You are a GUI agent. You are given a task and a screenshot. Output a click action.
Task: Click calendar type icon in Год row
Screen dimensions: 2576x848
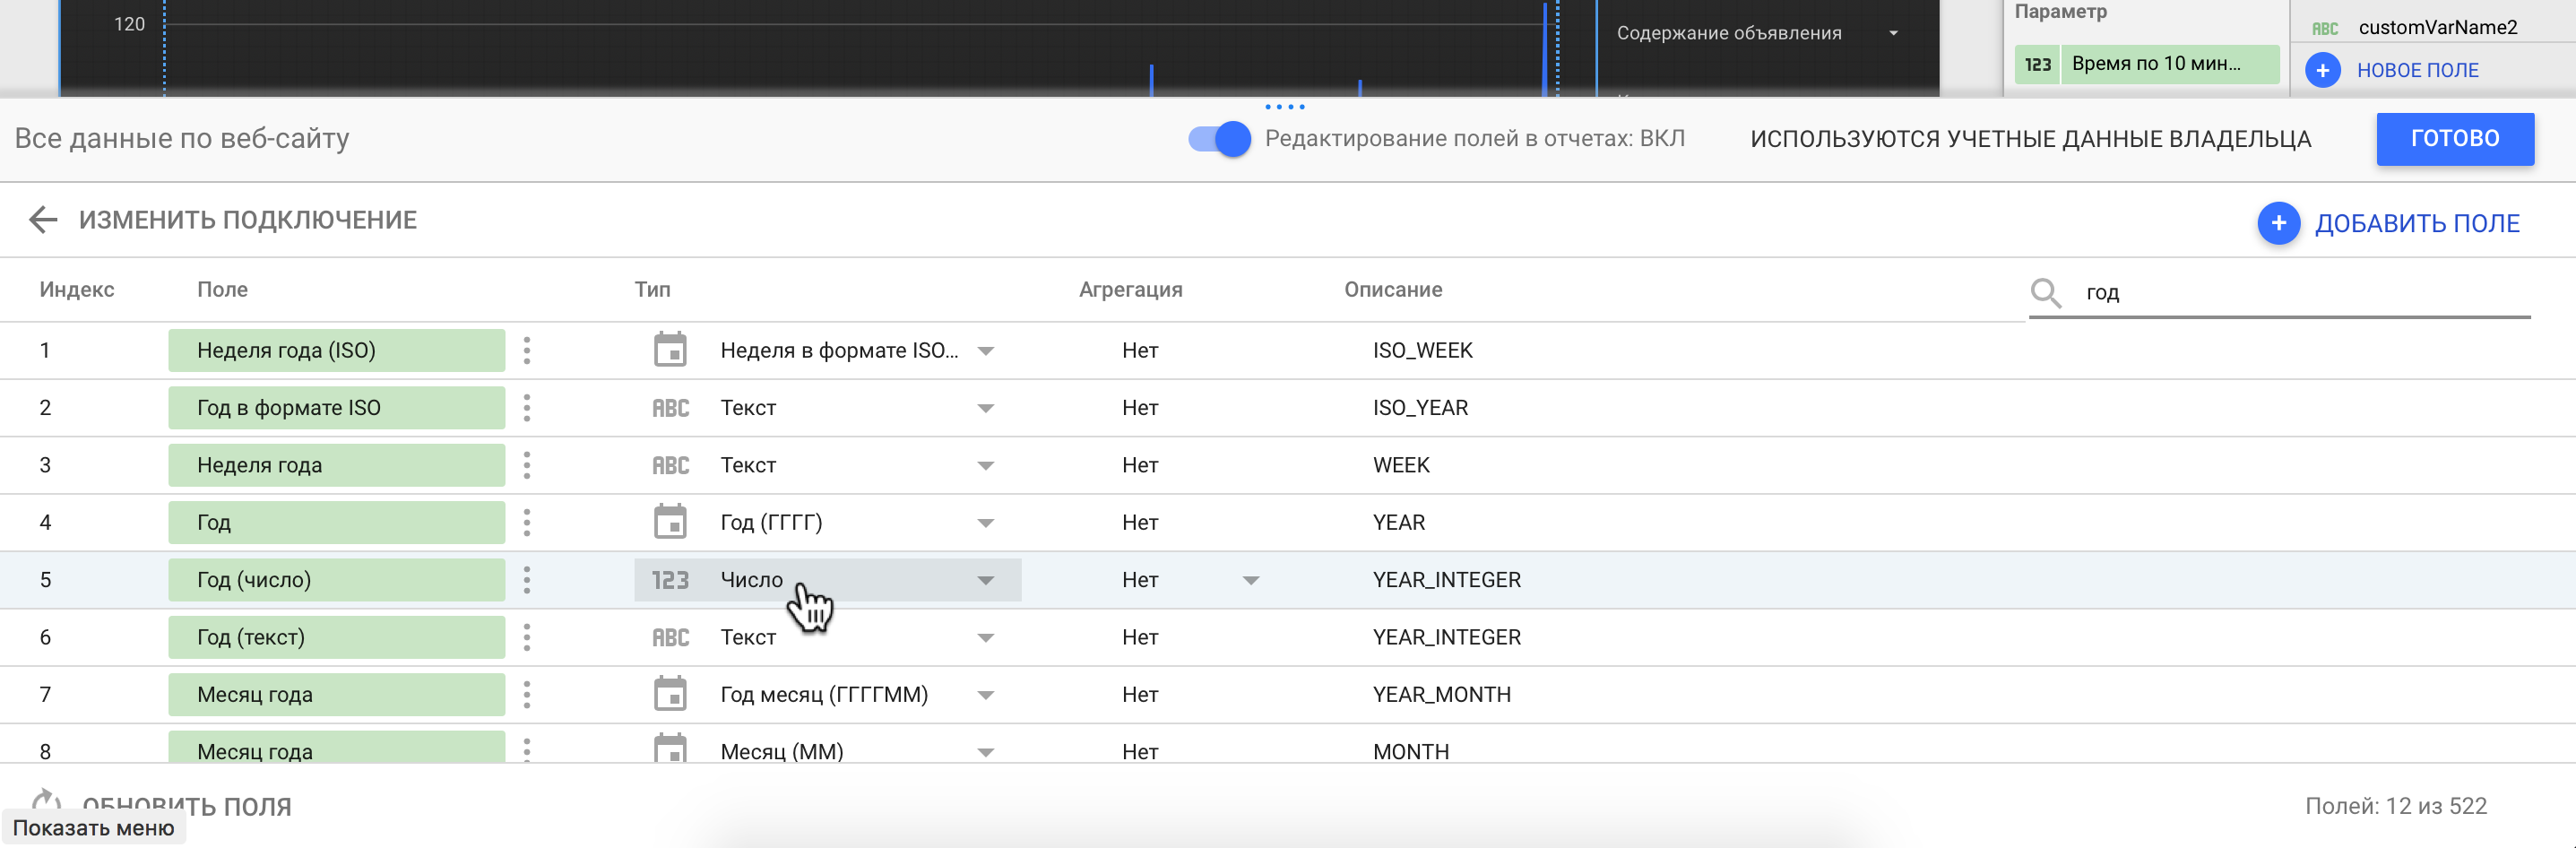click(670, 522)
